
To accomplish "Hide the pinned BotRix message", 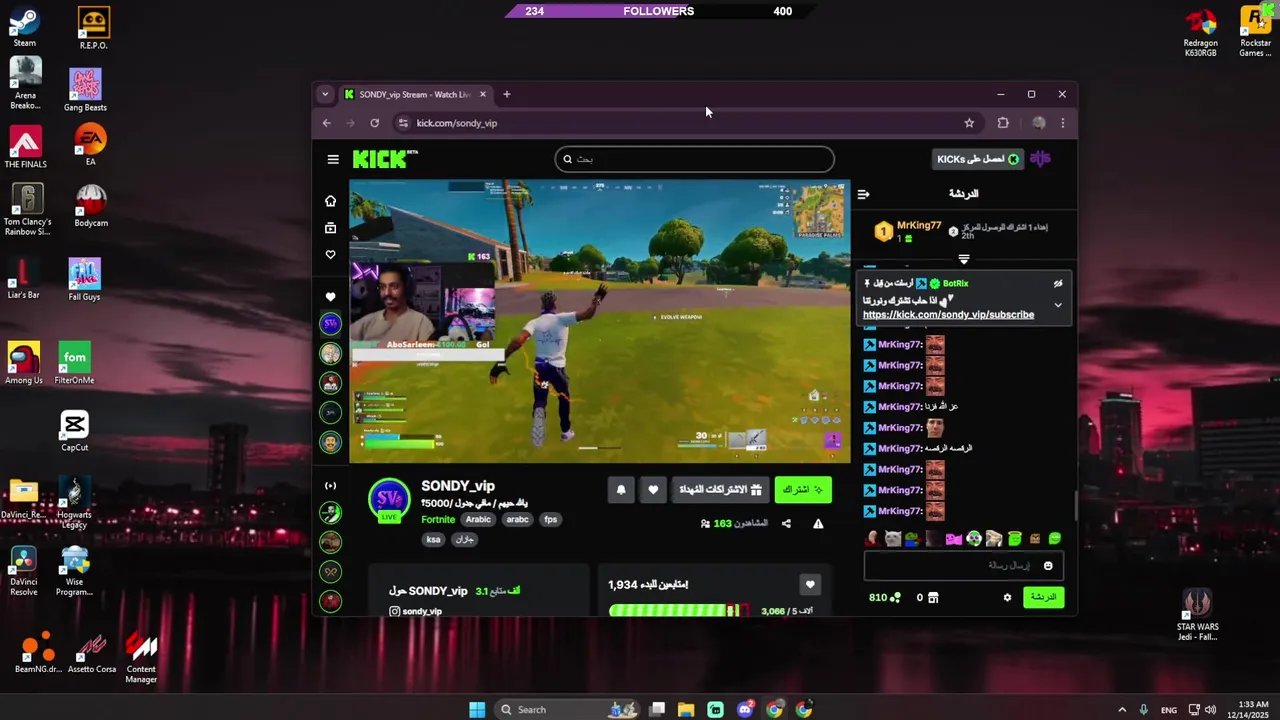I will pos(1057,284).
